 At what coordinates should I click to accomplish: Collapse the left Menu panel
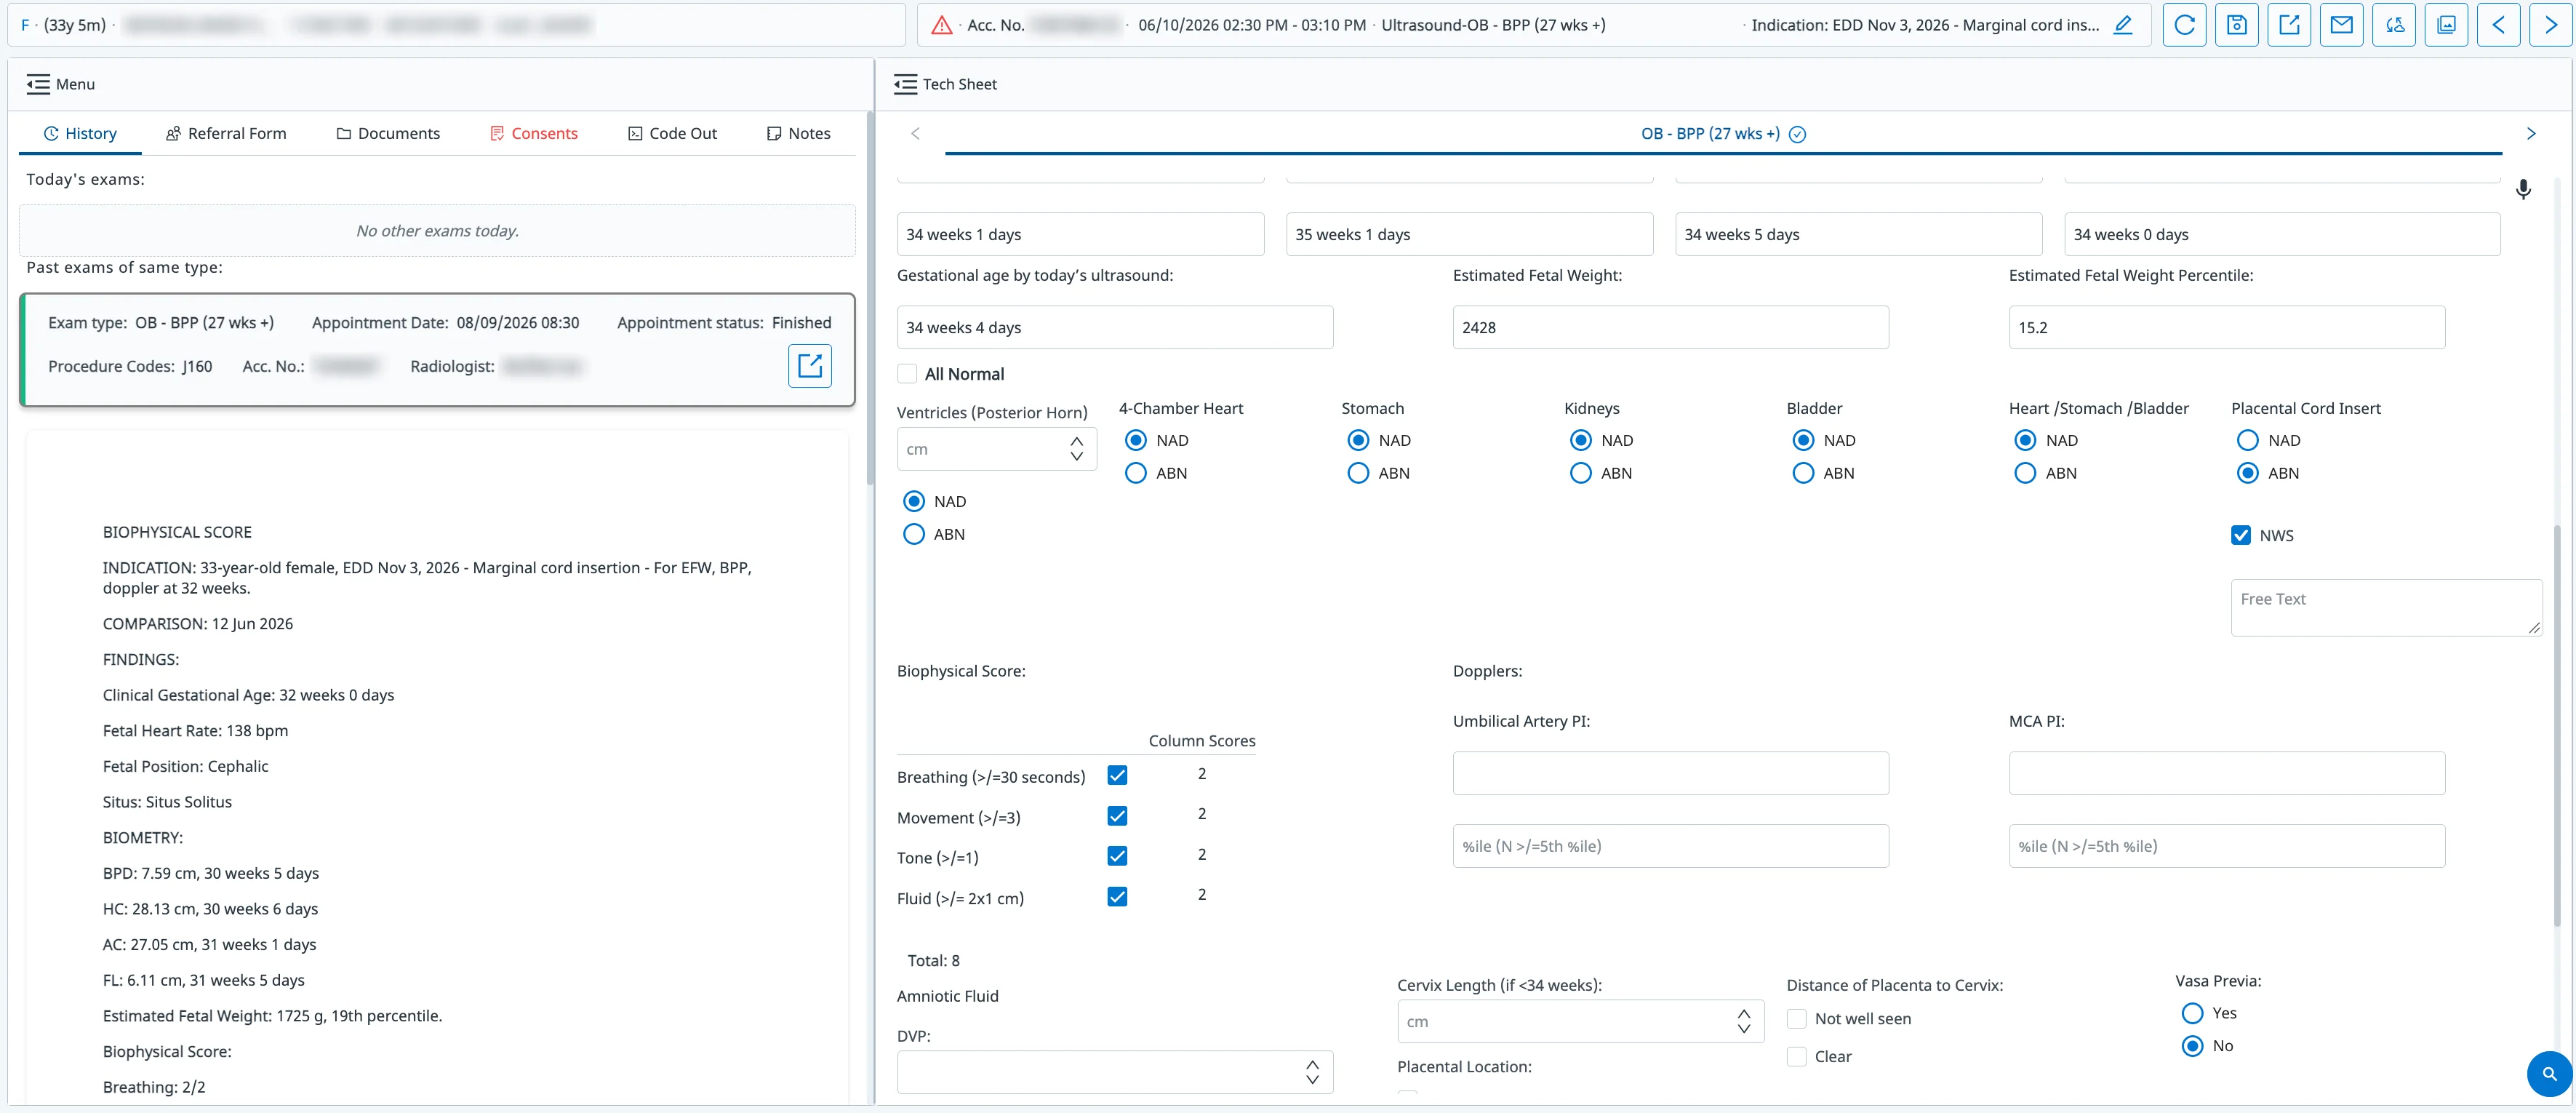[x=38, y=84]
